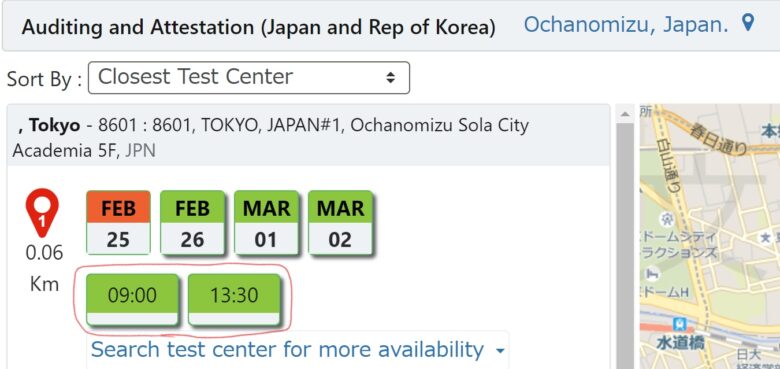Click the star landmark icon on the map
The image size is (780, 369).
point(765,238)
